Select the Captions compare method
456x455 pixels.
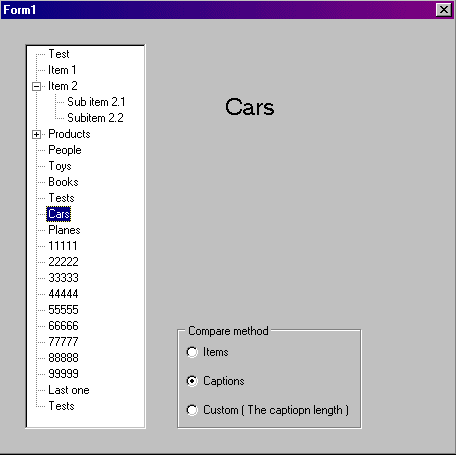click(192, 381)
